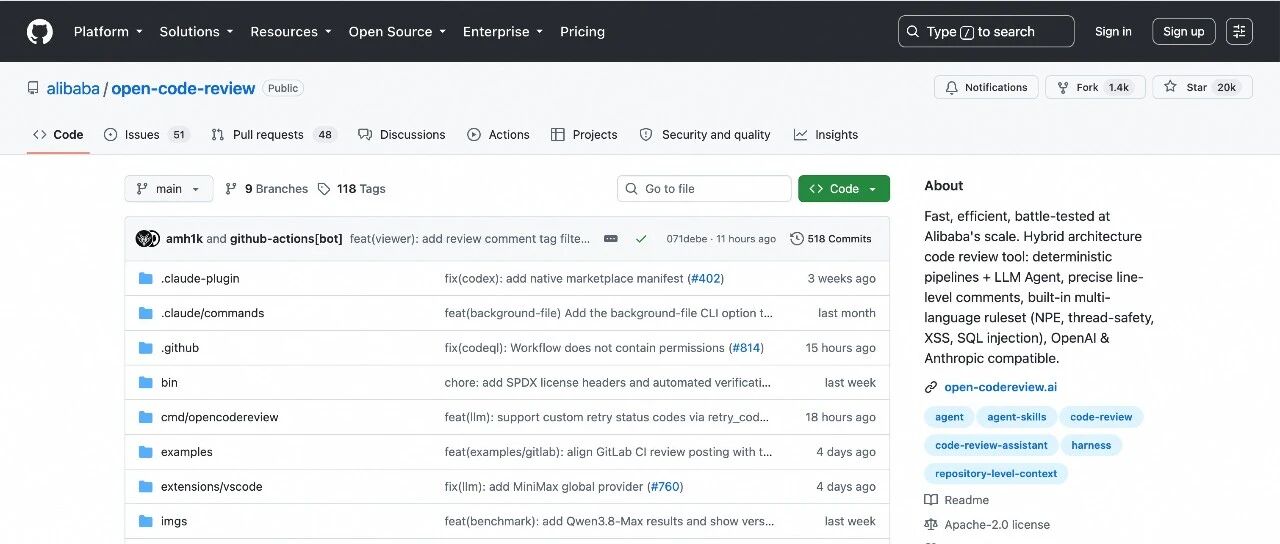Select the harness topic tag

[1091, 445]
